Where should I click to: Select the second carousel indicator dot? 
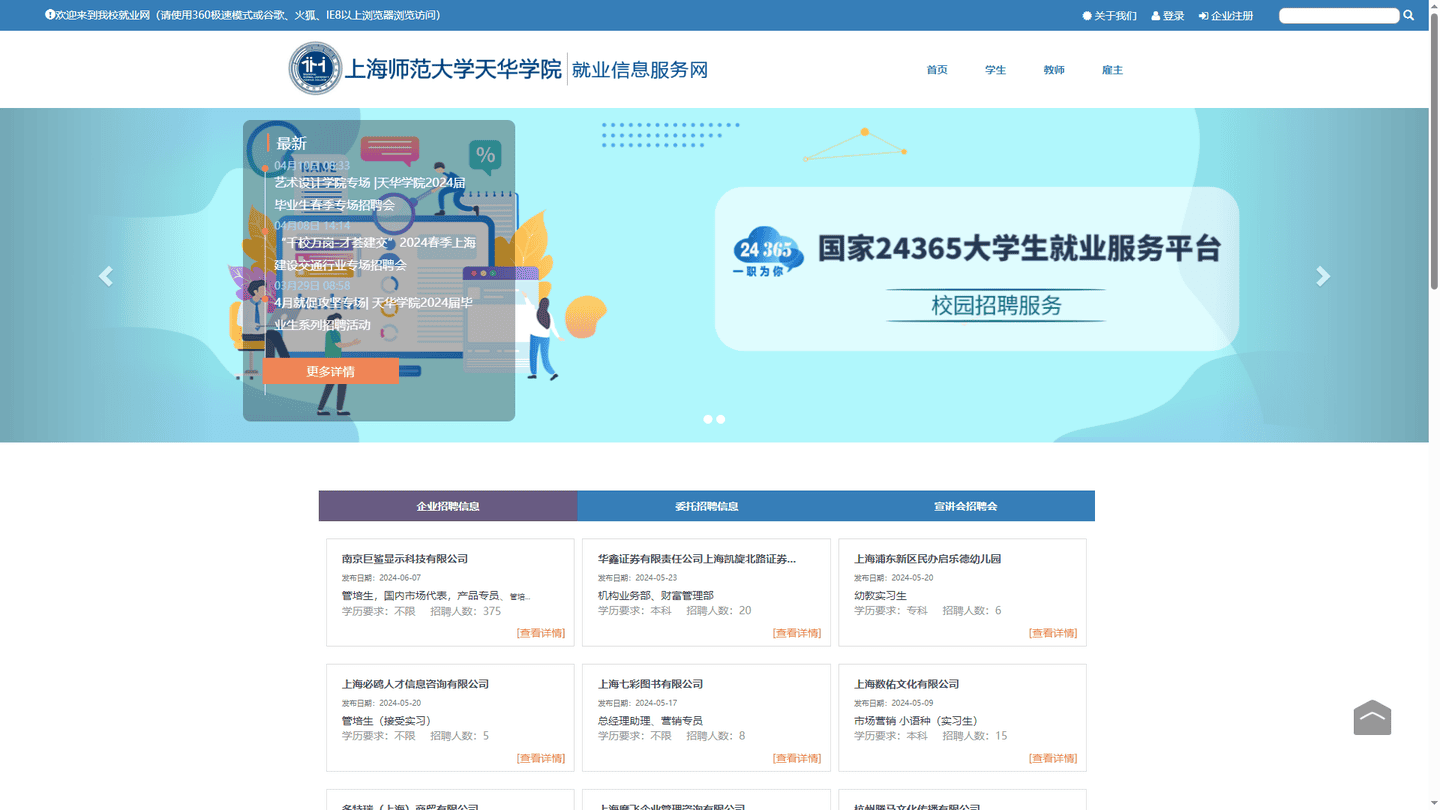(720, 419)
